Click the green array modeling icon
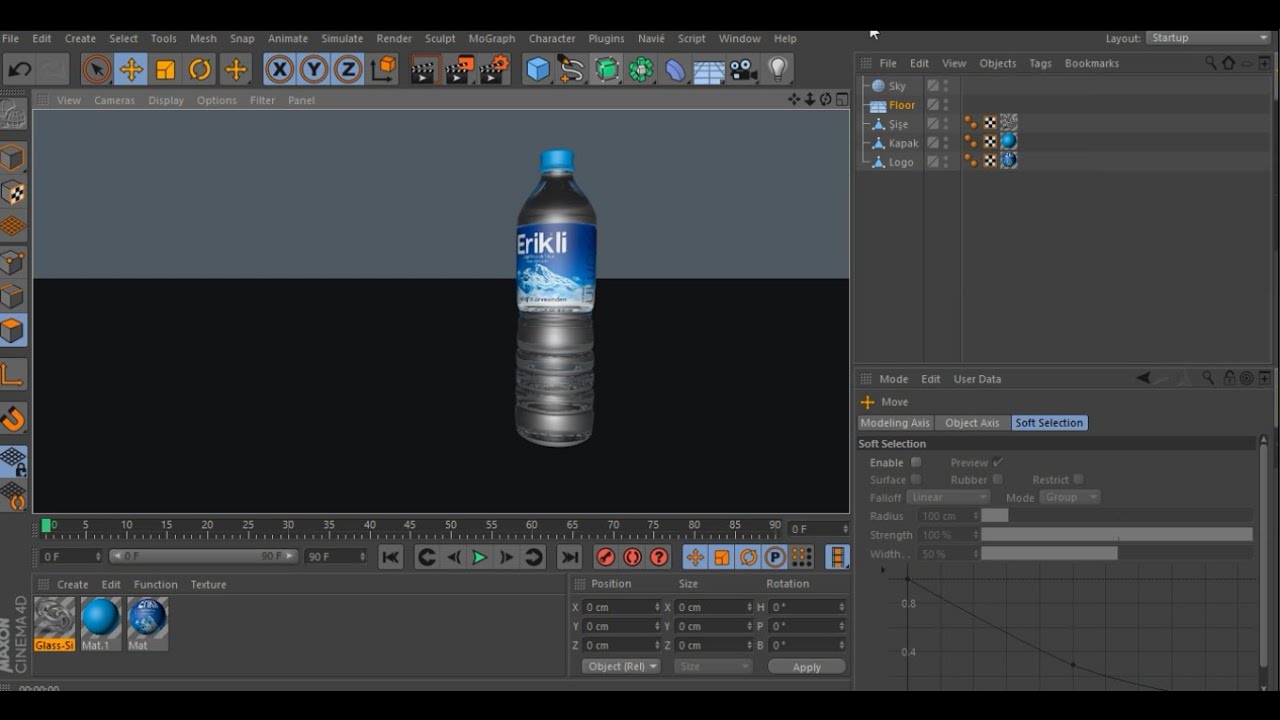 tap(641, 69)
